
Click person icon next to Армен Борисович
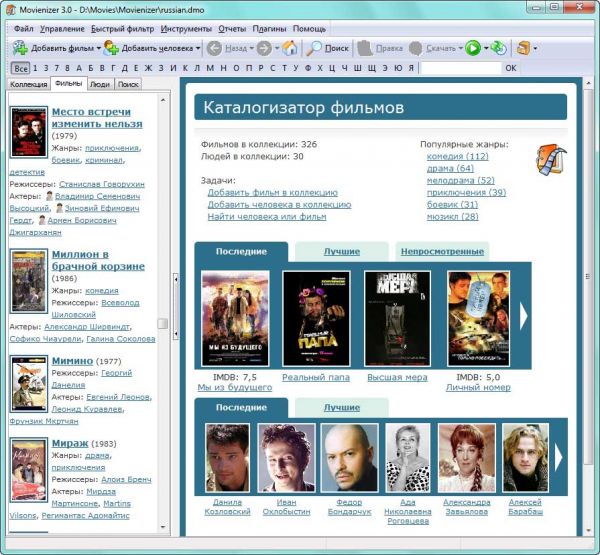click(42, 220)
